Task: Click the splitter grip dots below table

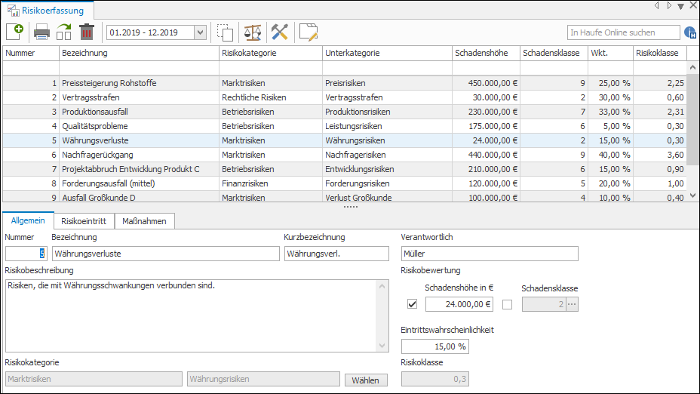Action: [x=350, y=207]
